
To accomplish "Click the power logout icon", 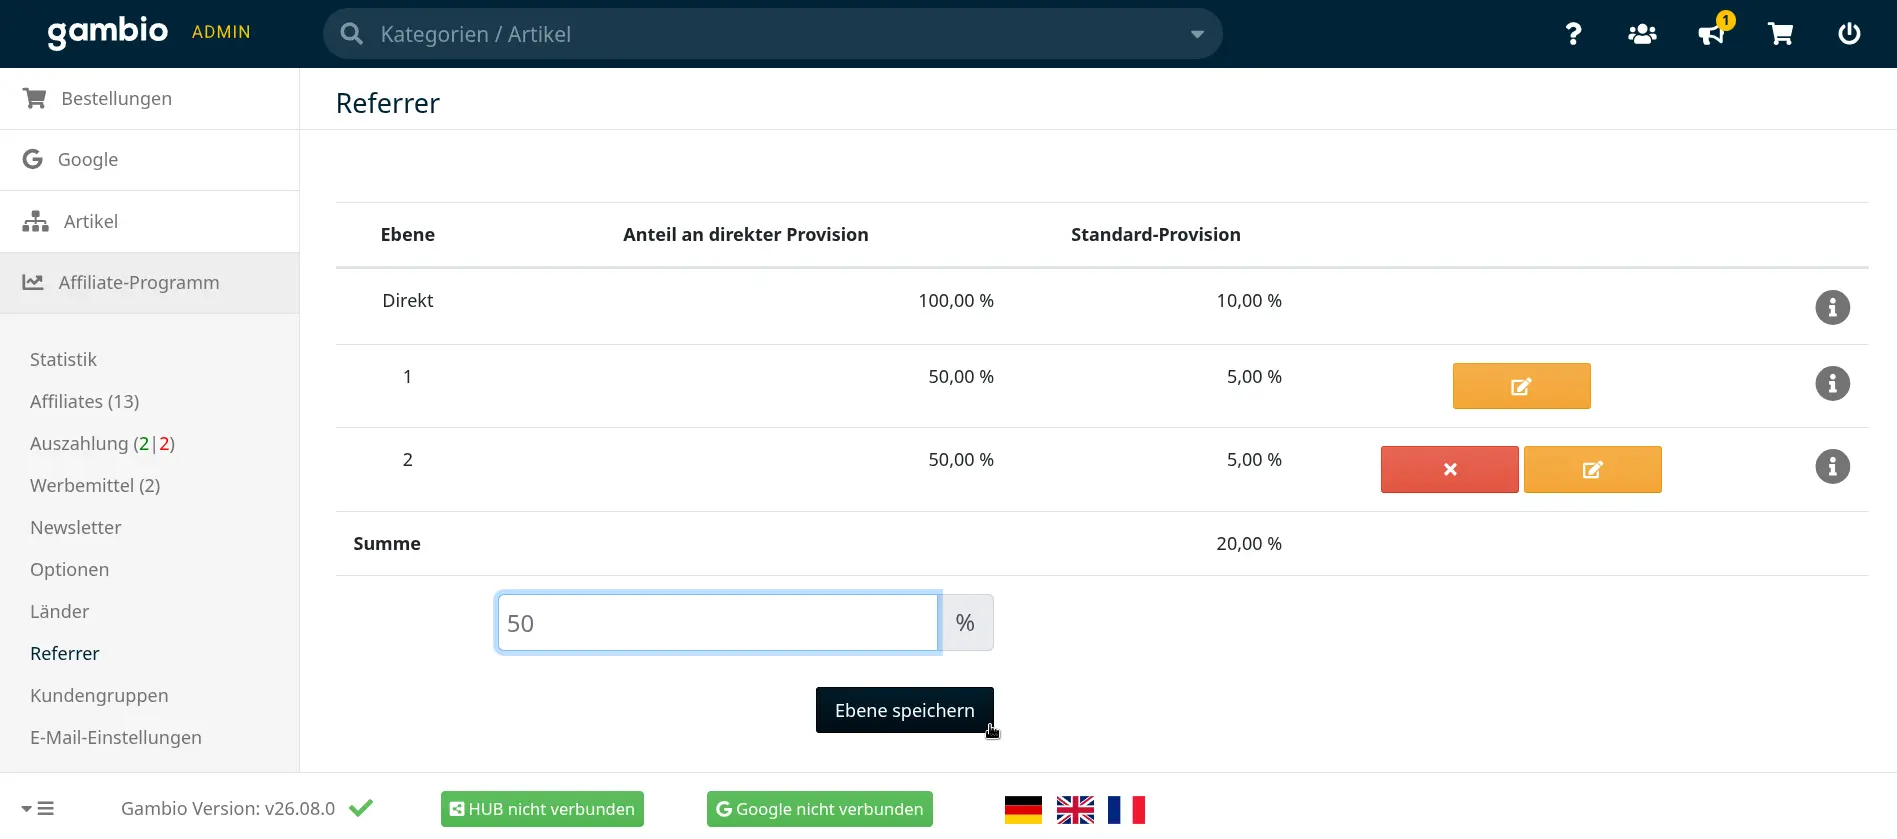I will 1849,34.
